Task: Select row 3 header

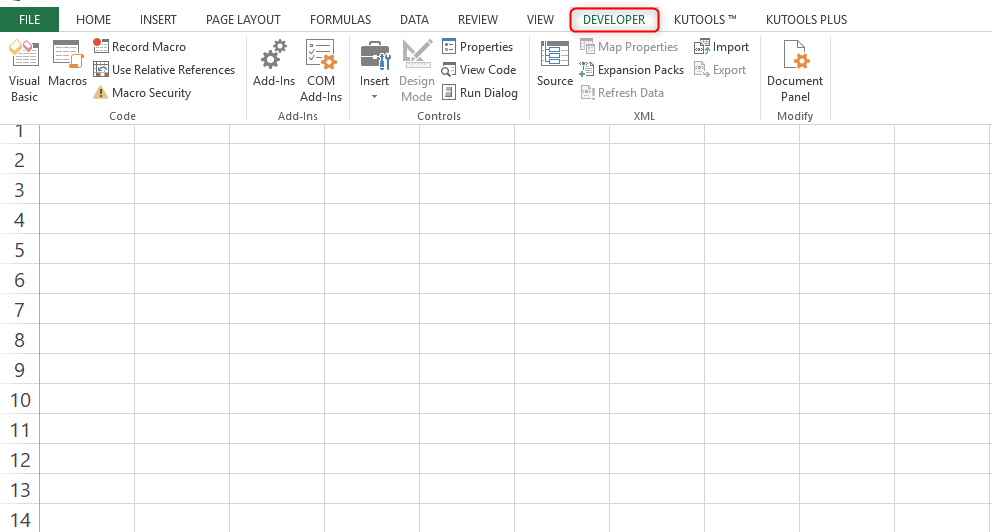Action: point(20,189)
